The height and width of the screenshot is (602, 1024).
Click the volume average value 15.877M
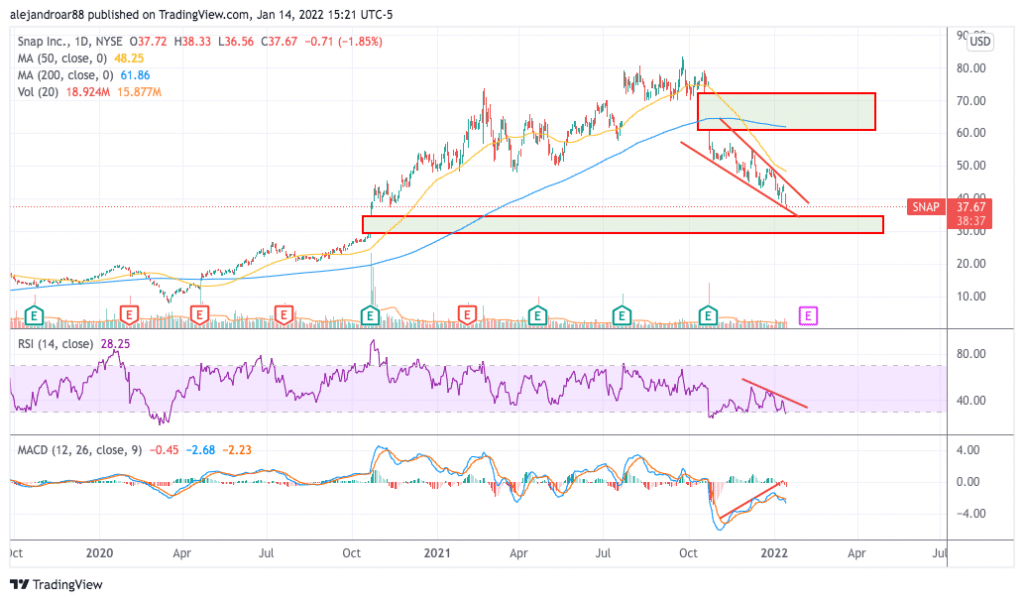139,92
